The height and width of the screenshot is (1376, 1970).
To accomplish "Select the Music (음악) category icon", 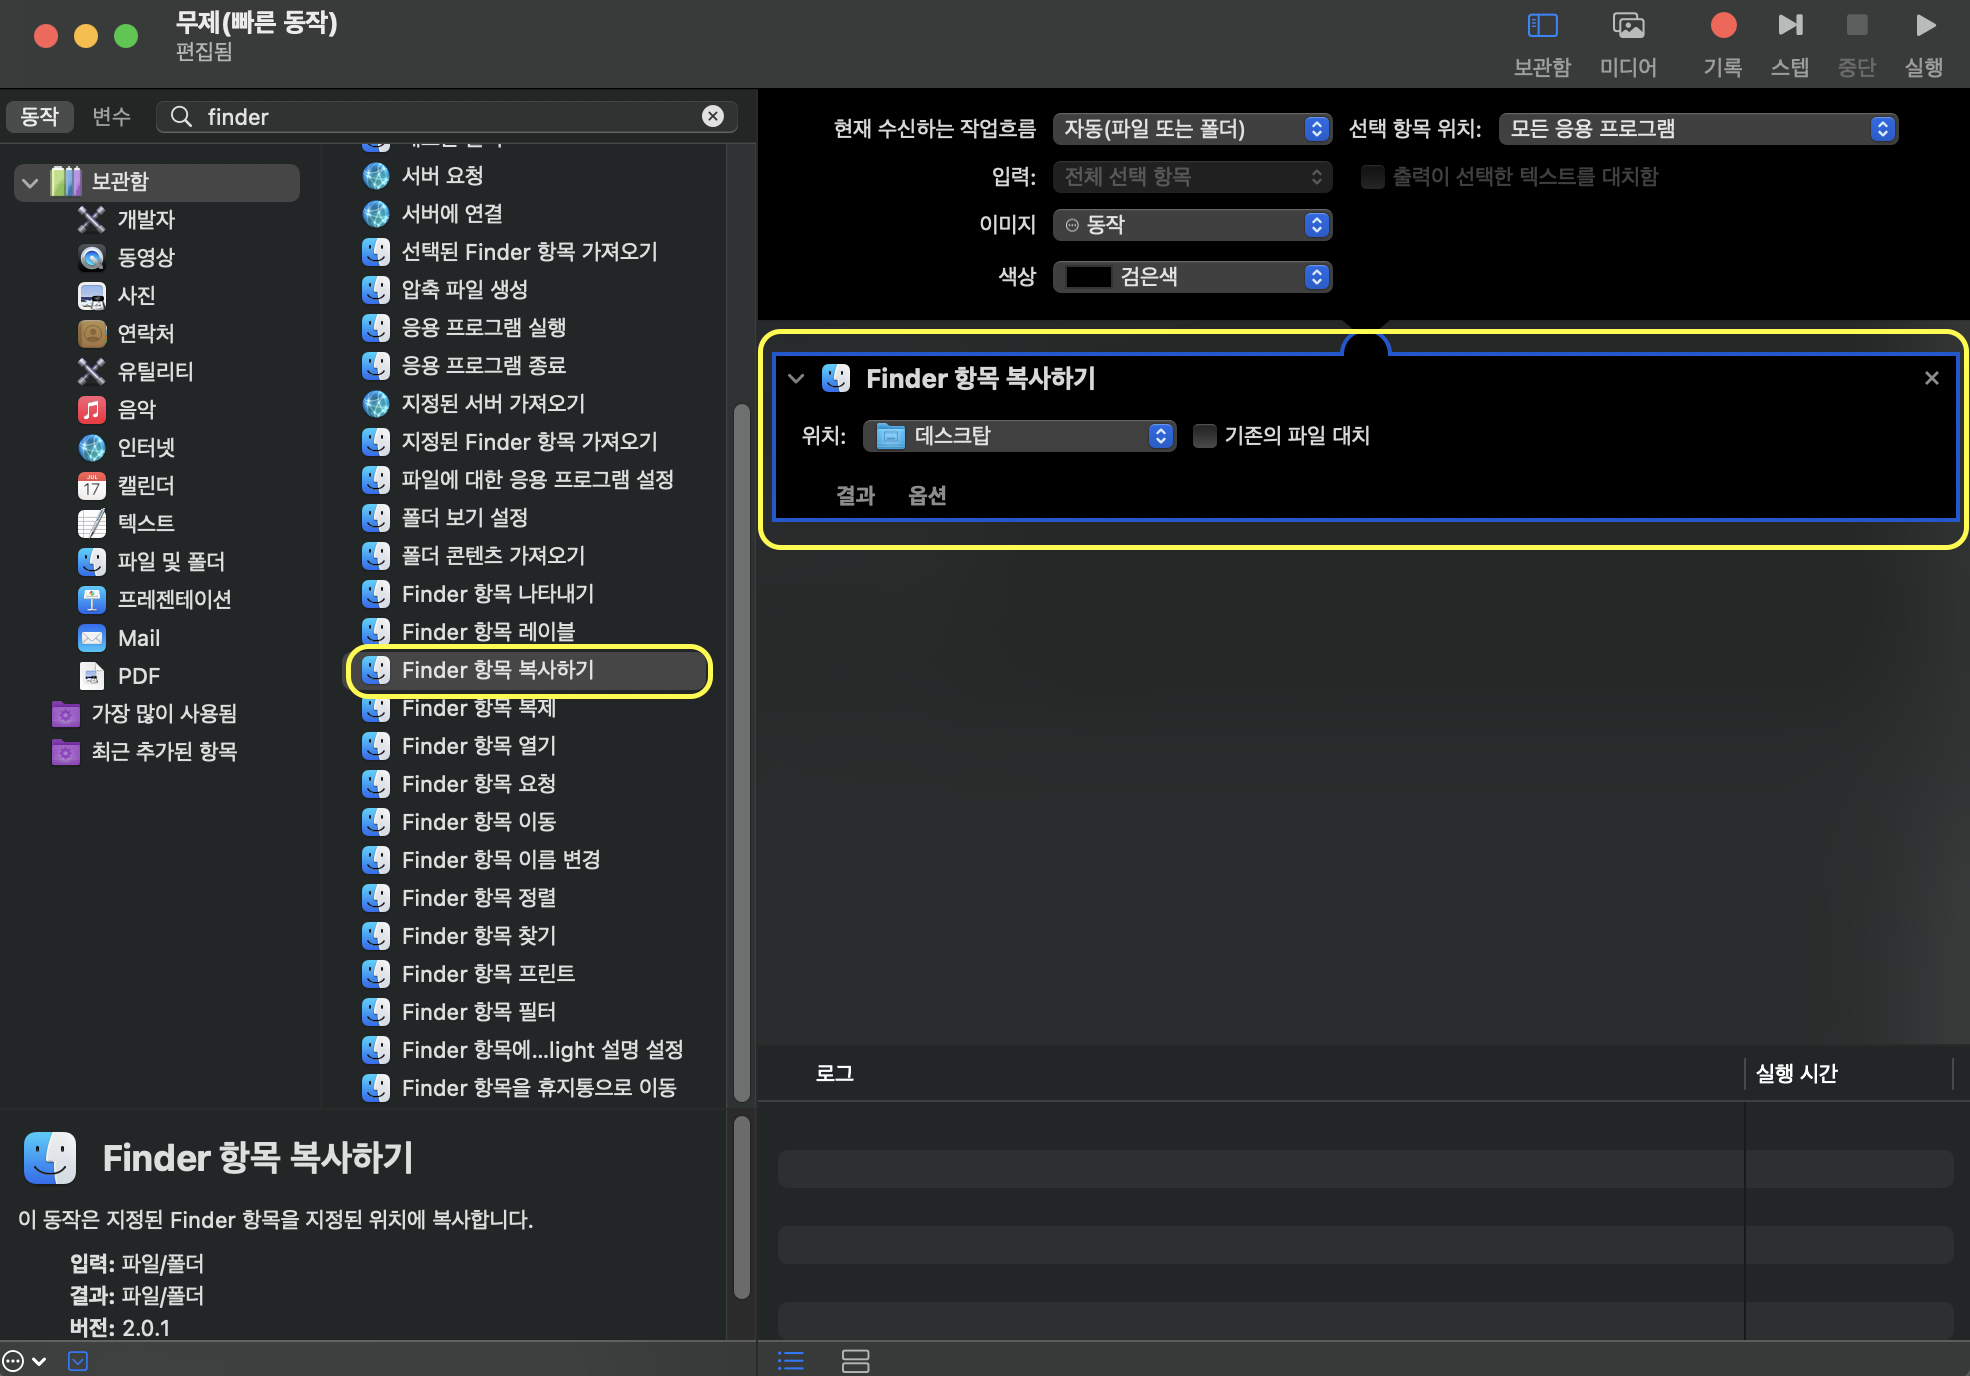I will click(92, 409).
